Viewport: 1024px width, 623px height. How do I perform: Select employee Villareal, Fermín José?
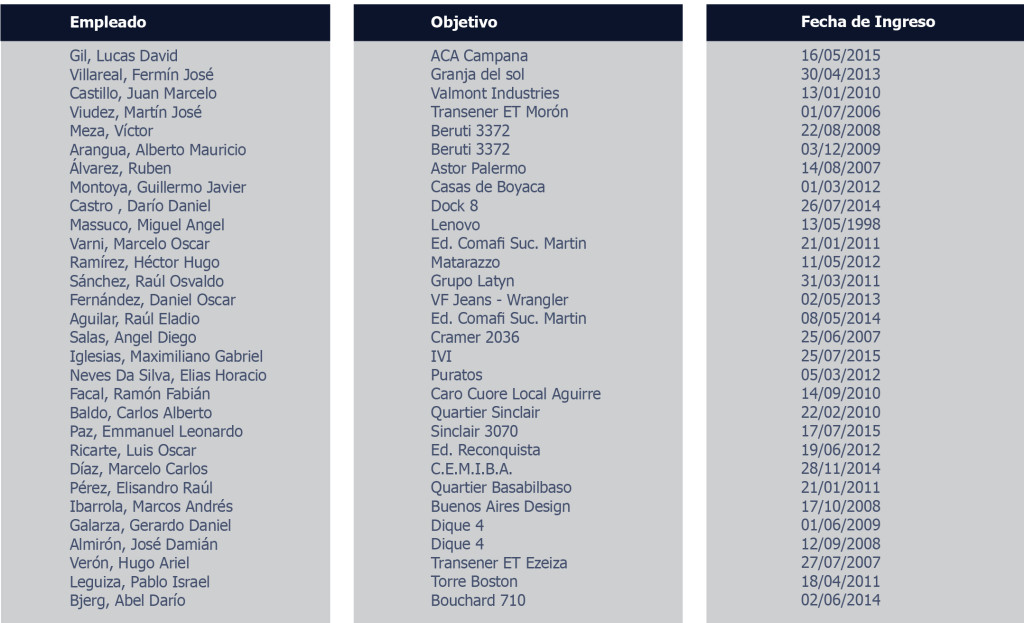click(142, 75)
